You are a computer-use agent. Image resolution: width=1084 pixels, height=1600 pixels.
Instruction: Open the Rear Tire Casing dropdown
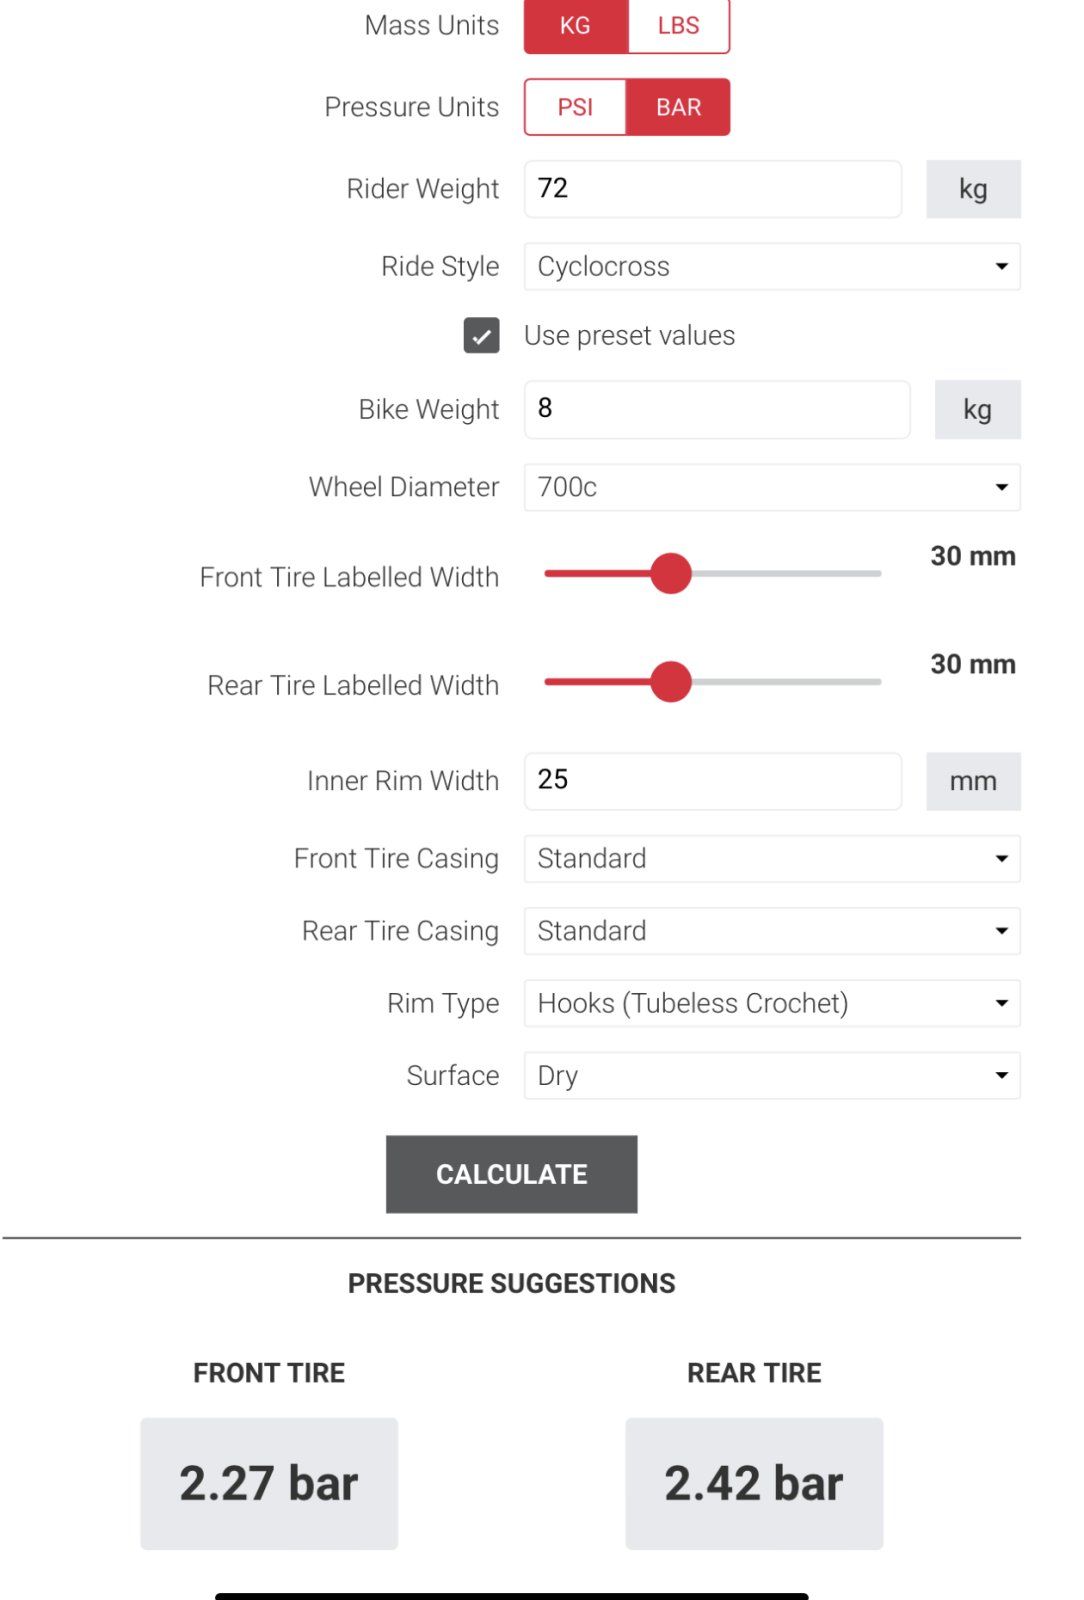771,931
